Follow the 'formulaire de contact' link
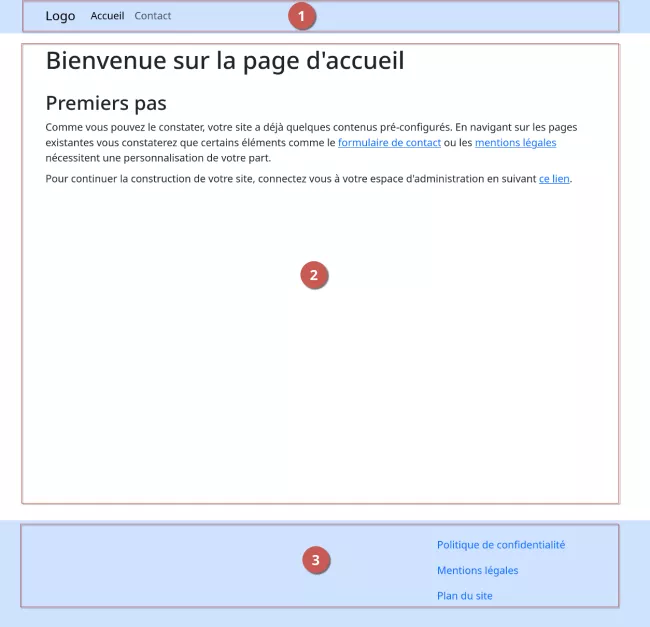650x627 pixels. [389, 143]
